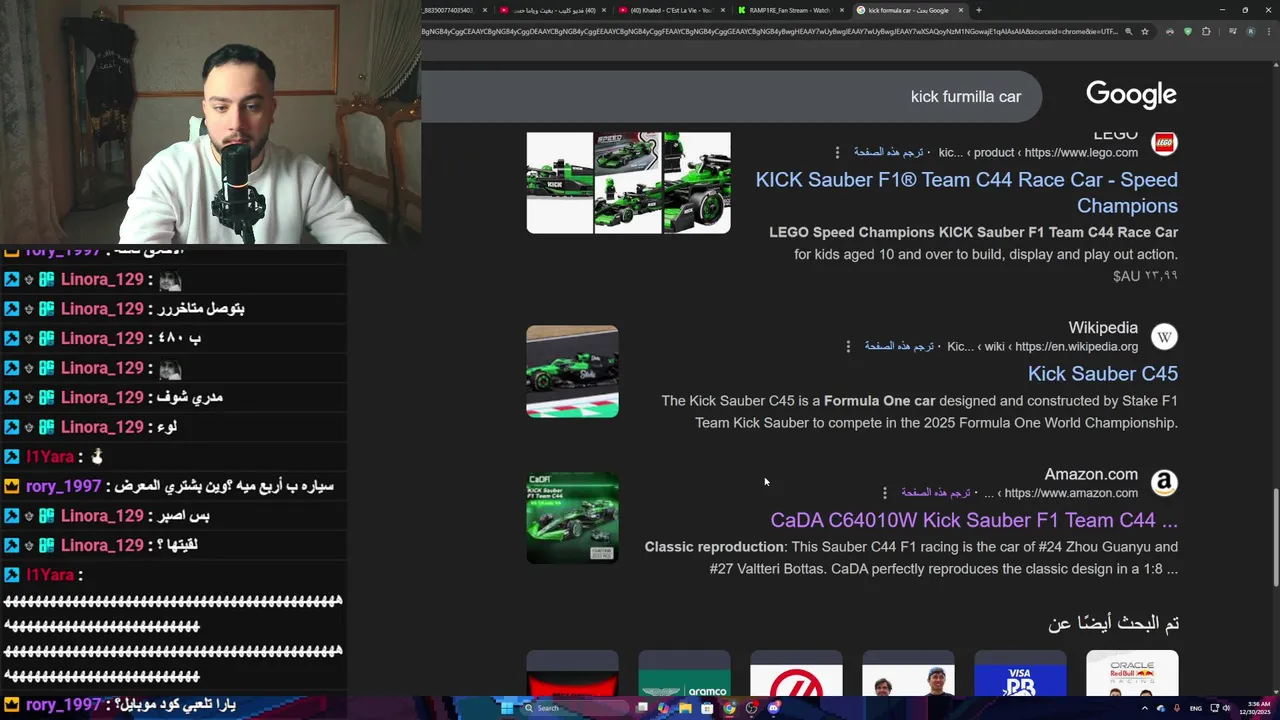Select the kick formula car Google tab

909,10
